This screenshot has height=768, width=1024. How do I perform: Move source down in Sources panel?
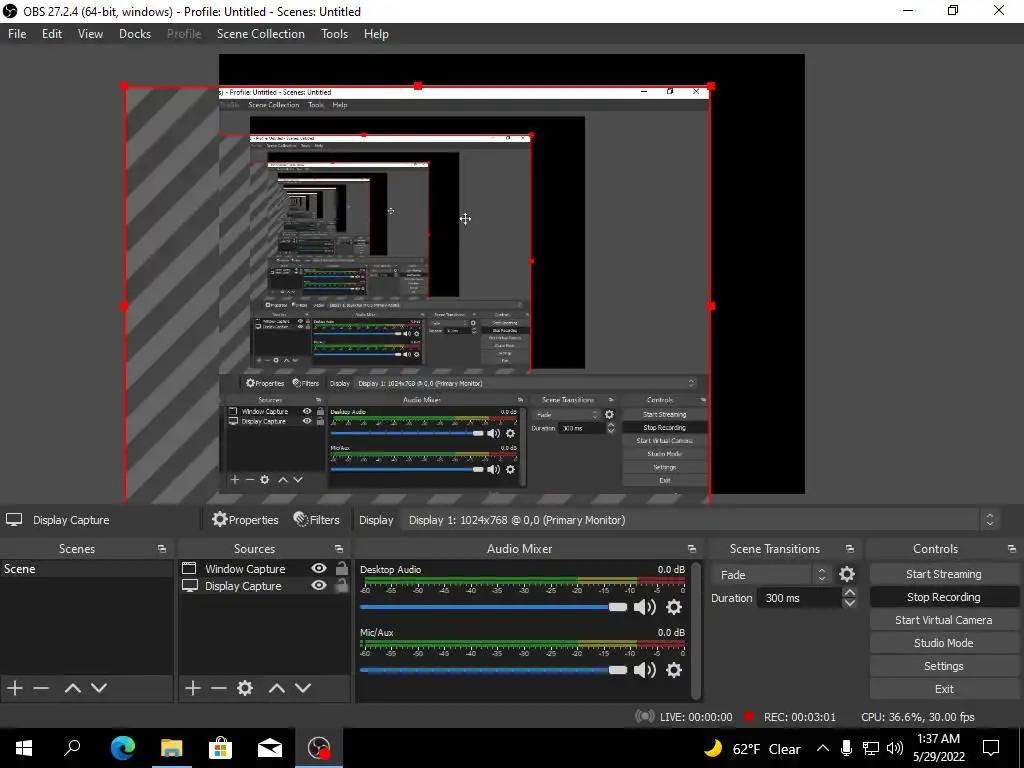pos(302,688)
